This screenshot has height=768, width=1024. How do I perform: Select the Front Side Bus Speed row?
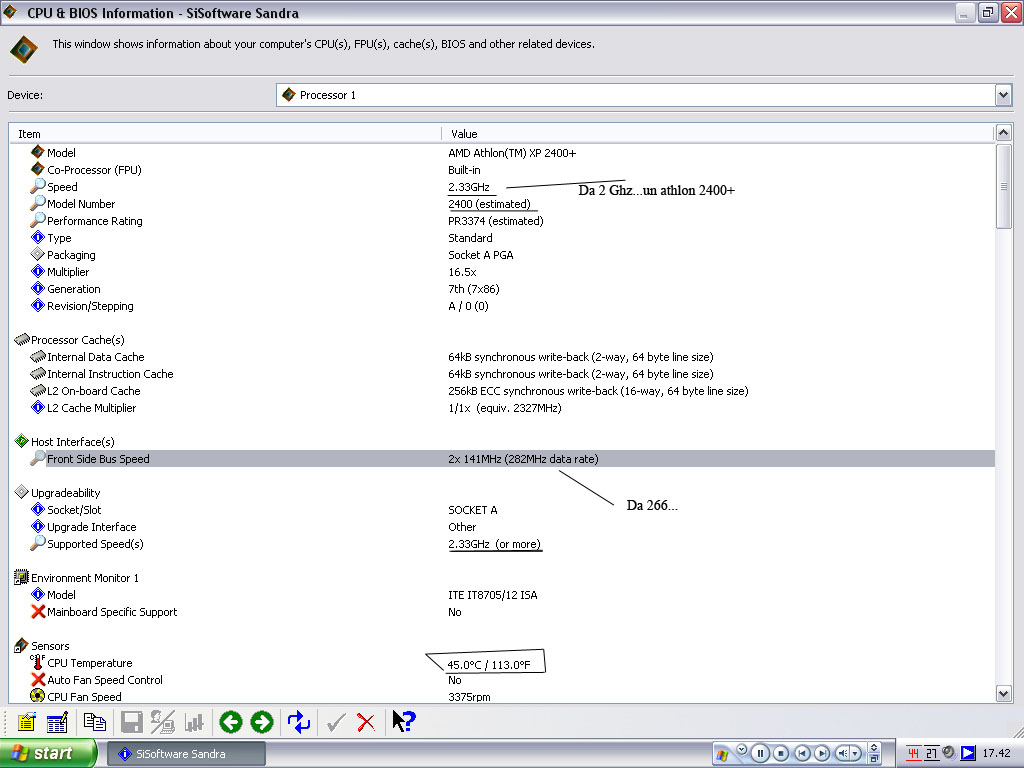point(98,459)
